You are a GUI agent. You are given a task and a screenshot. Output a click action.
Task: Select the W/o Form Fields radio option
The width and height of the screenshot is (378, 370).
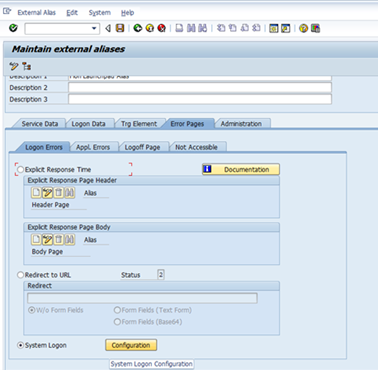[x=32, y=310]
